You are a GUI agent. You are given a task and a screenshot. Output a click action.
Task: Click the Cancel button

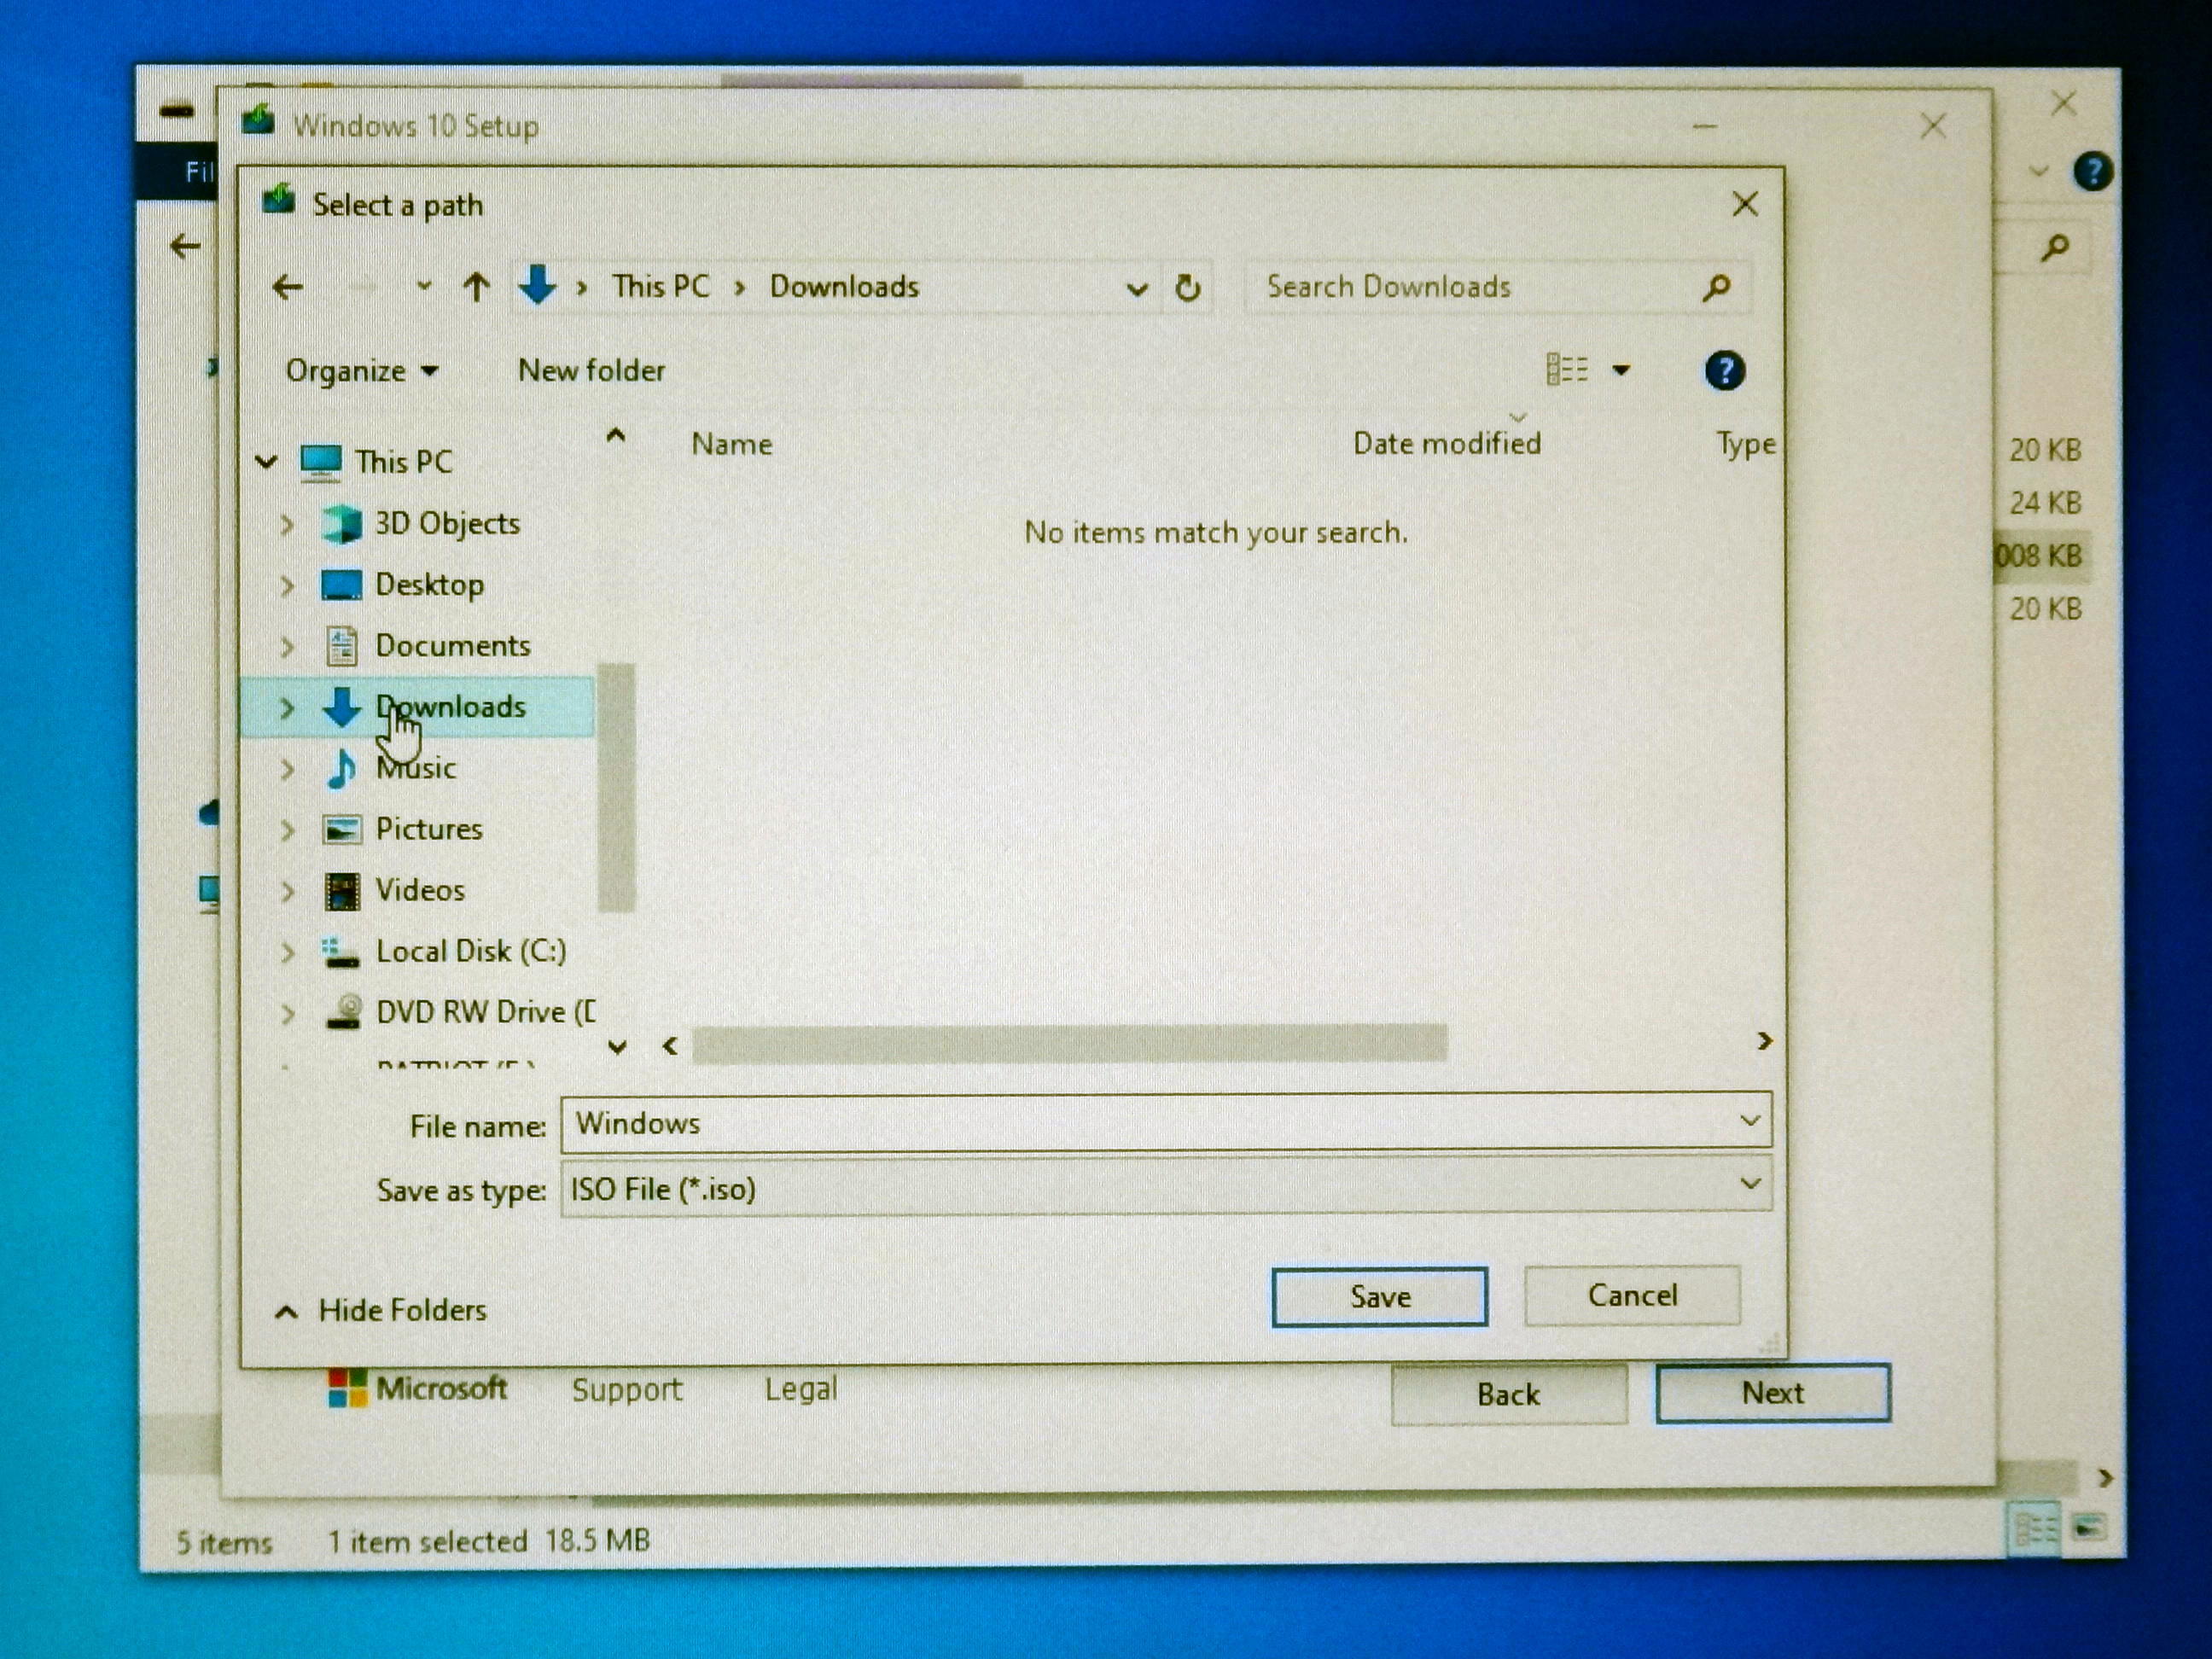(1632, 1296)
